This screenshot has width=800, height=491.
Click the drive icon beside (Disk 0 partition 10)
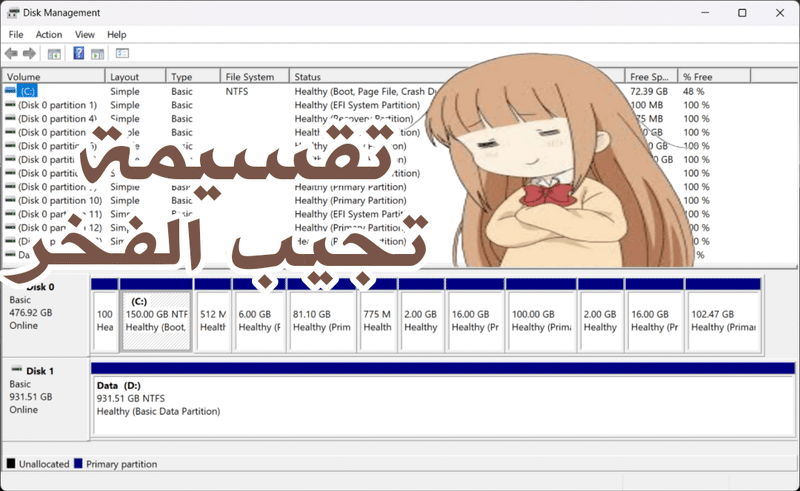pos(10,200)
